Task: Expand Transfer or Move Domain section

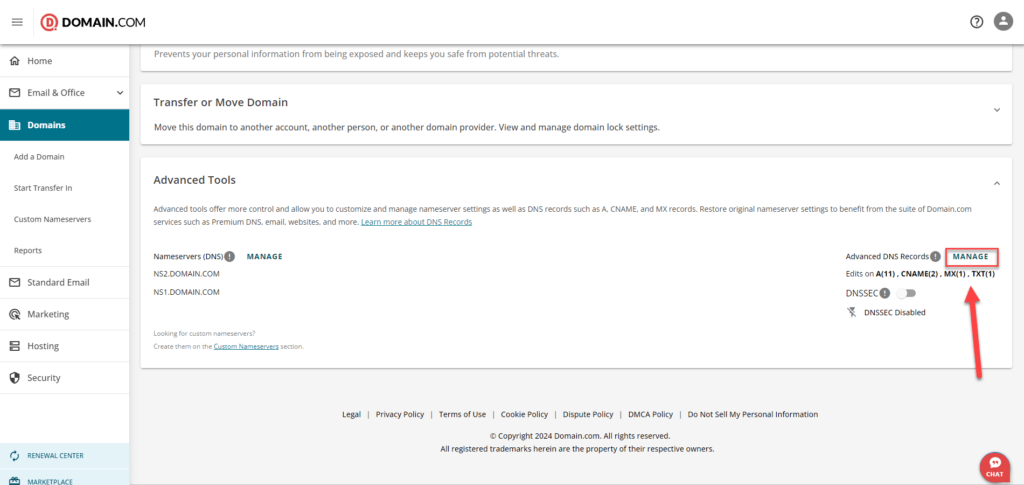Action: 996,109
